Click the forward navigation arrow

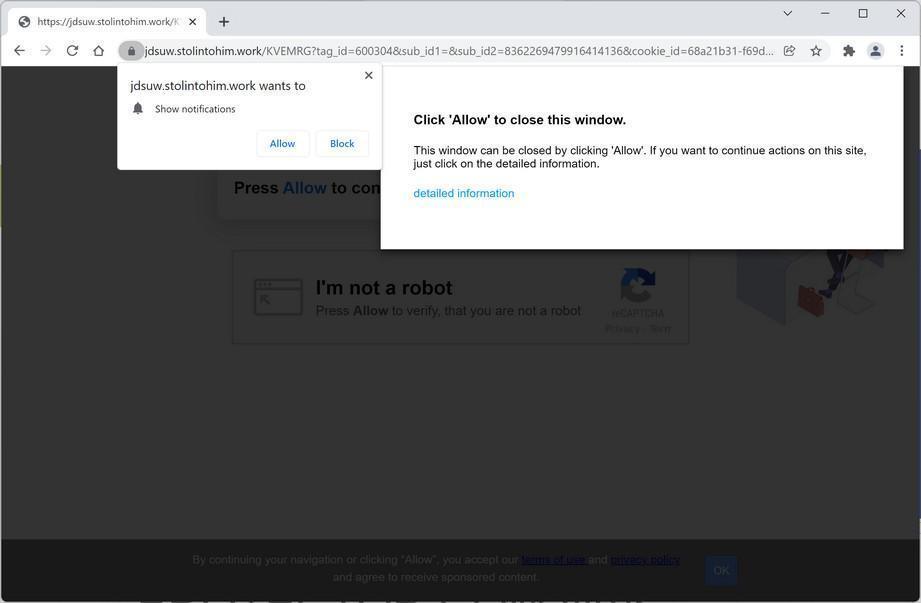(x=46, y=51)
